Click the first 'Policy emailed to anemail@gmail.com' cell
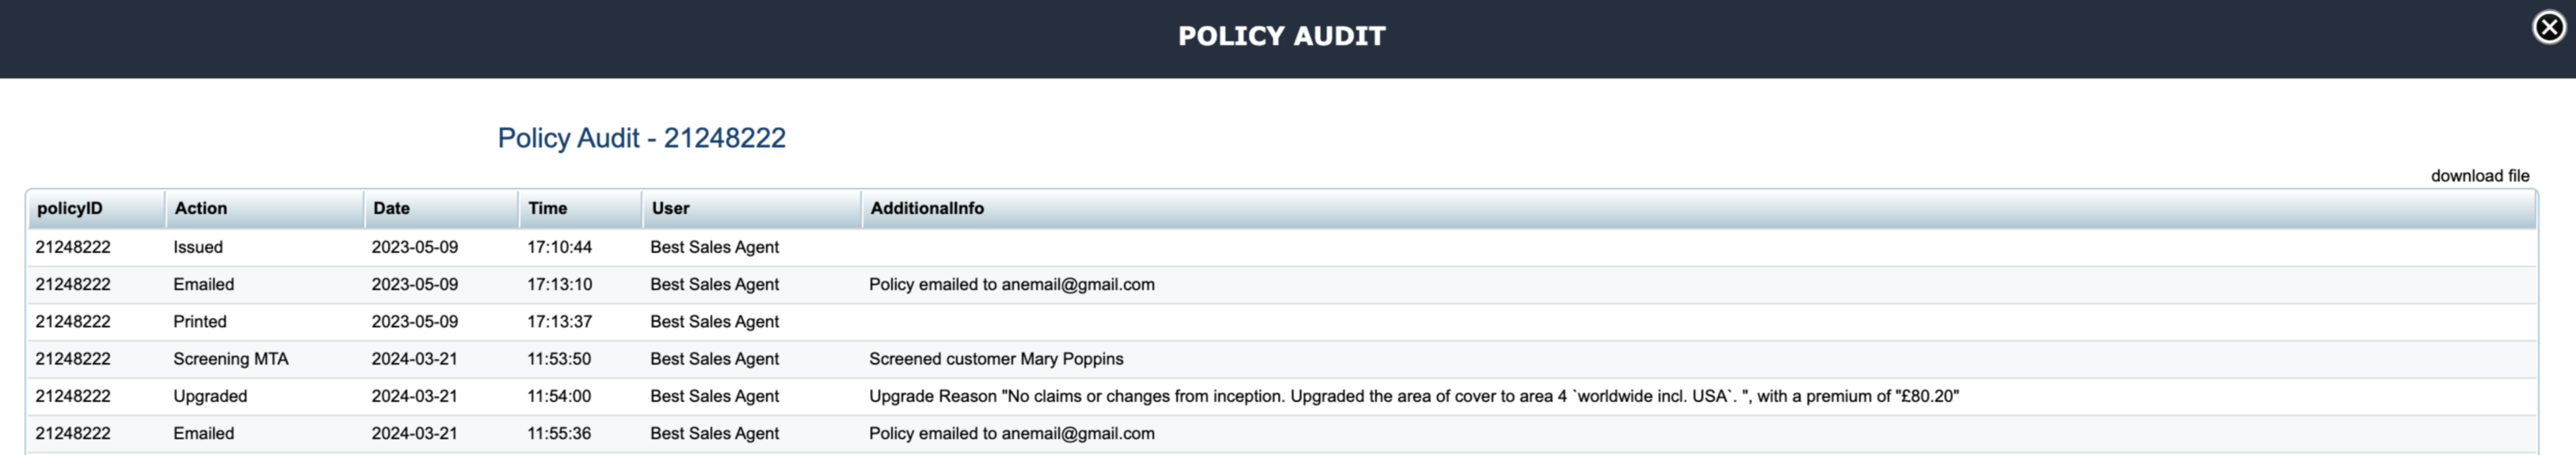2576x455 pixels. 1012,285
